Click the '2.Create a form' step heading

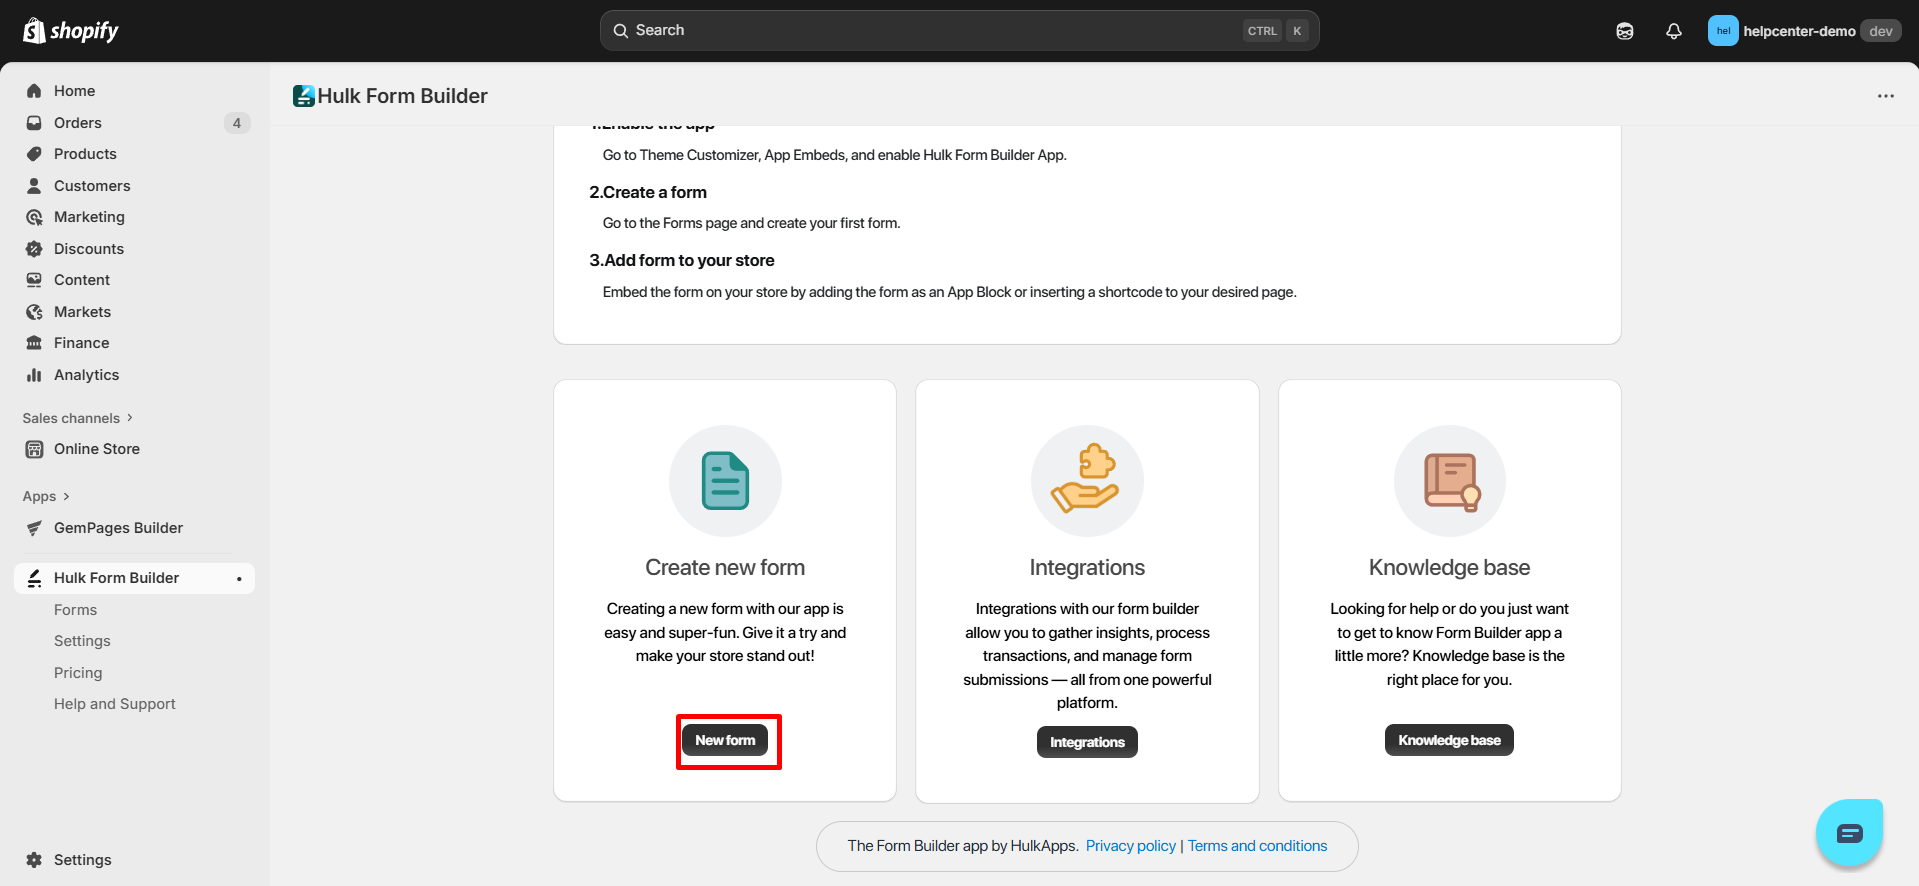(648, 192)
